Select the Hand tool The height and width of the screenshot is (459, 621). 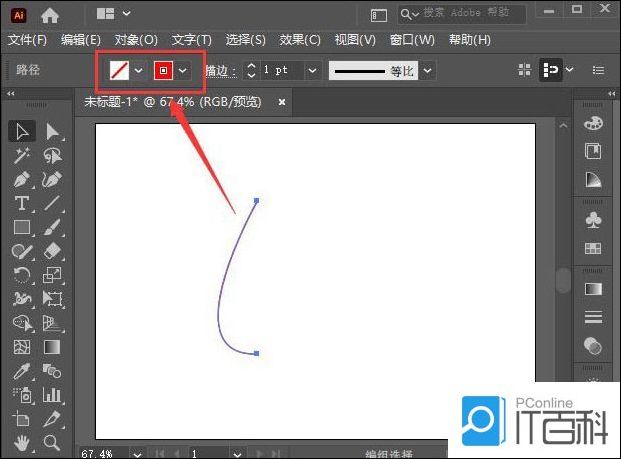[22, 442]
